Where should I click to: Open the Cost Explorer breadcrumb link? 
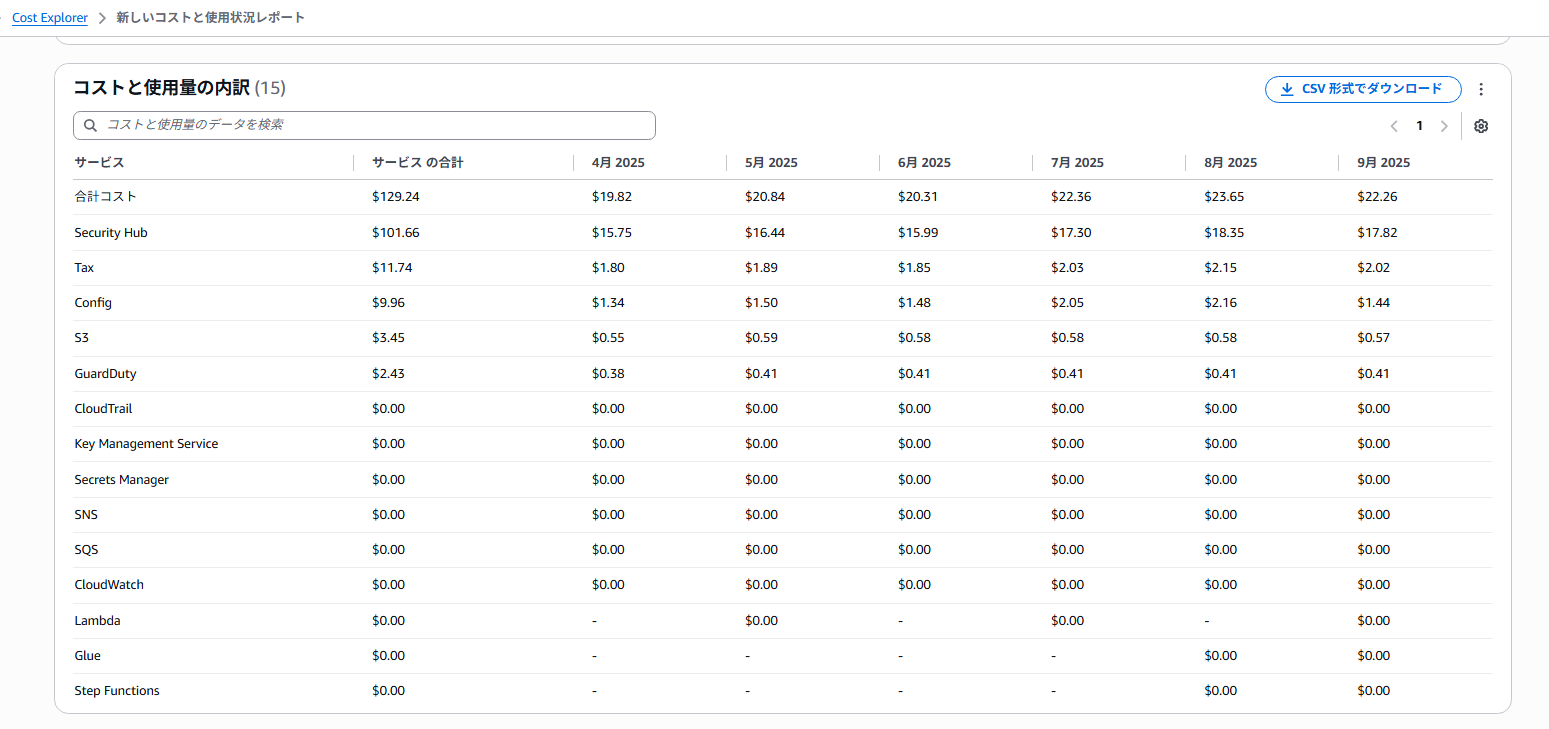(50, 18)
